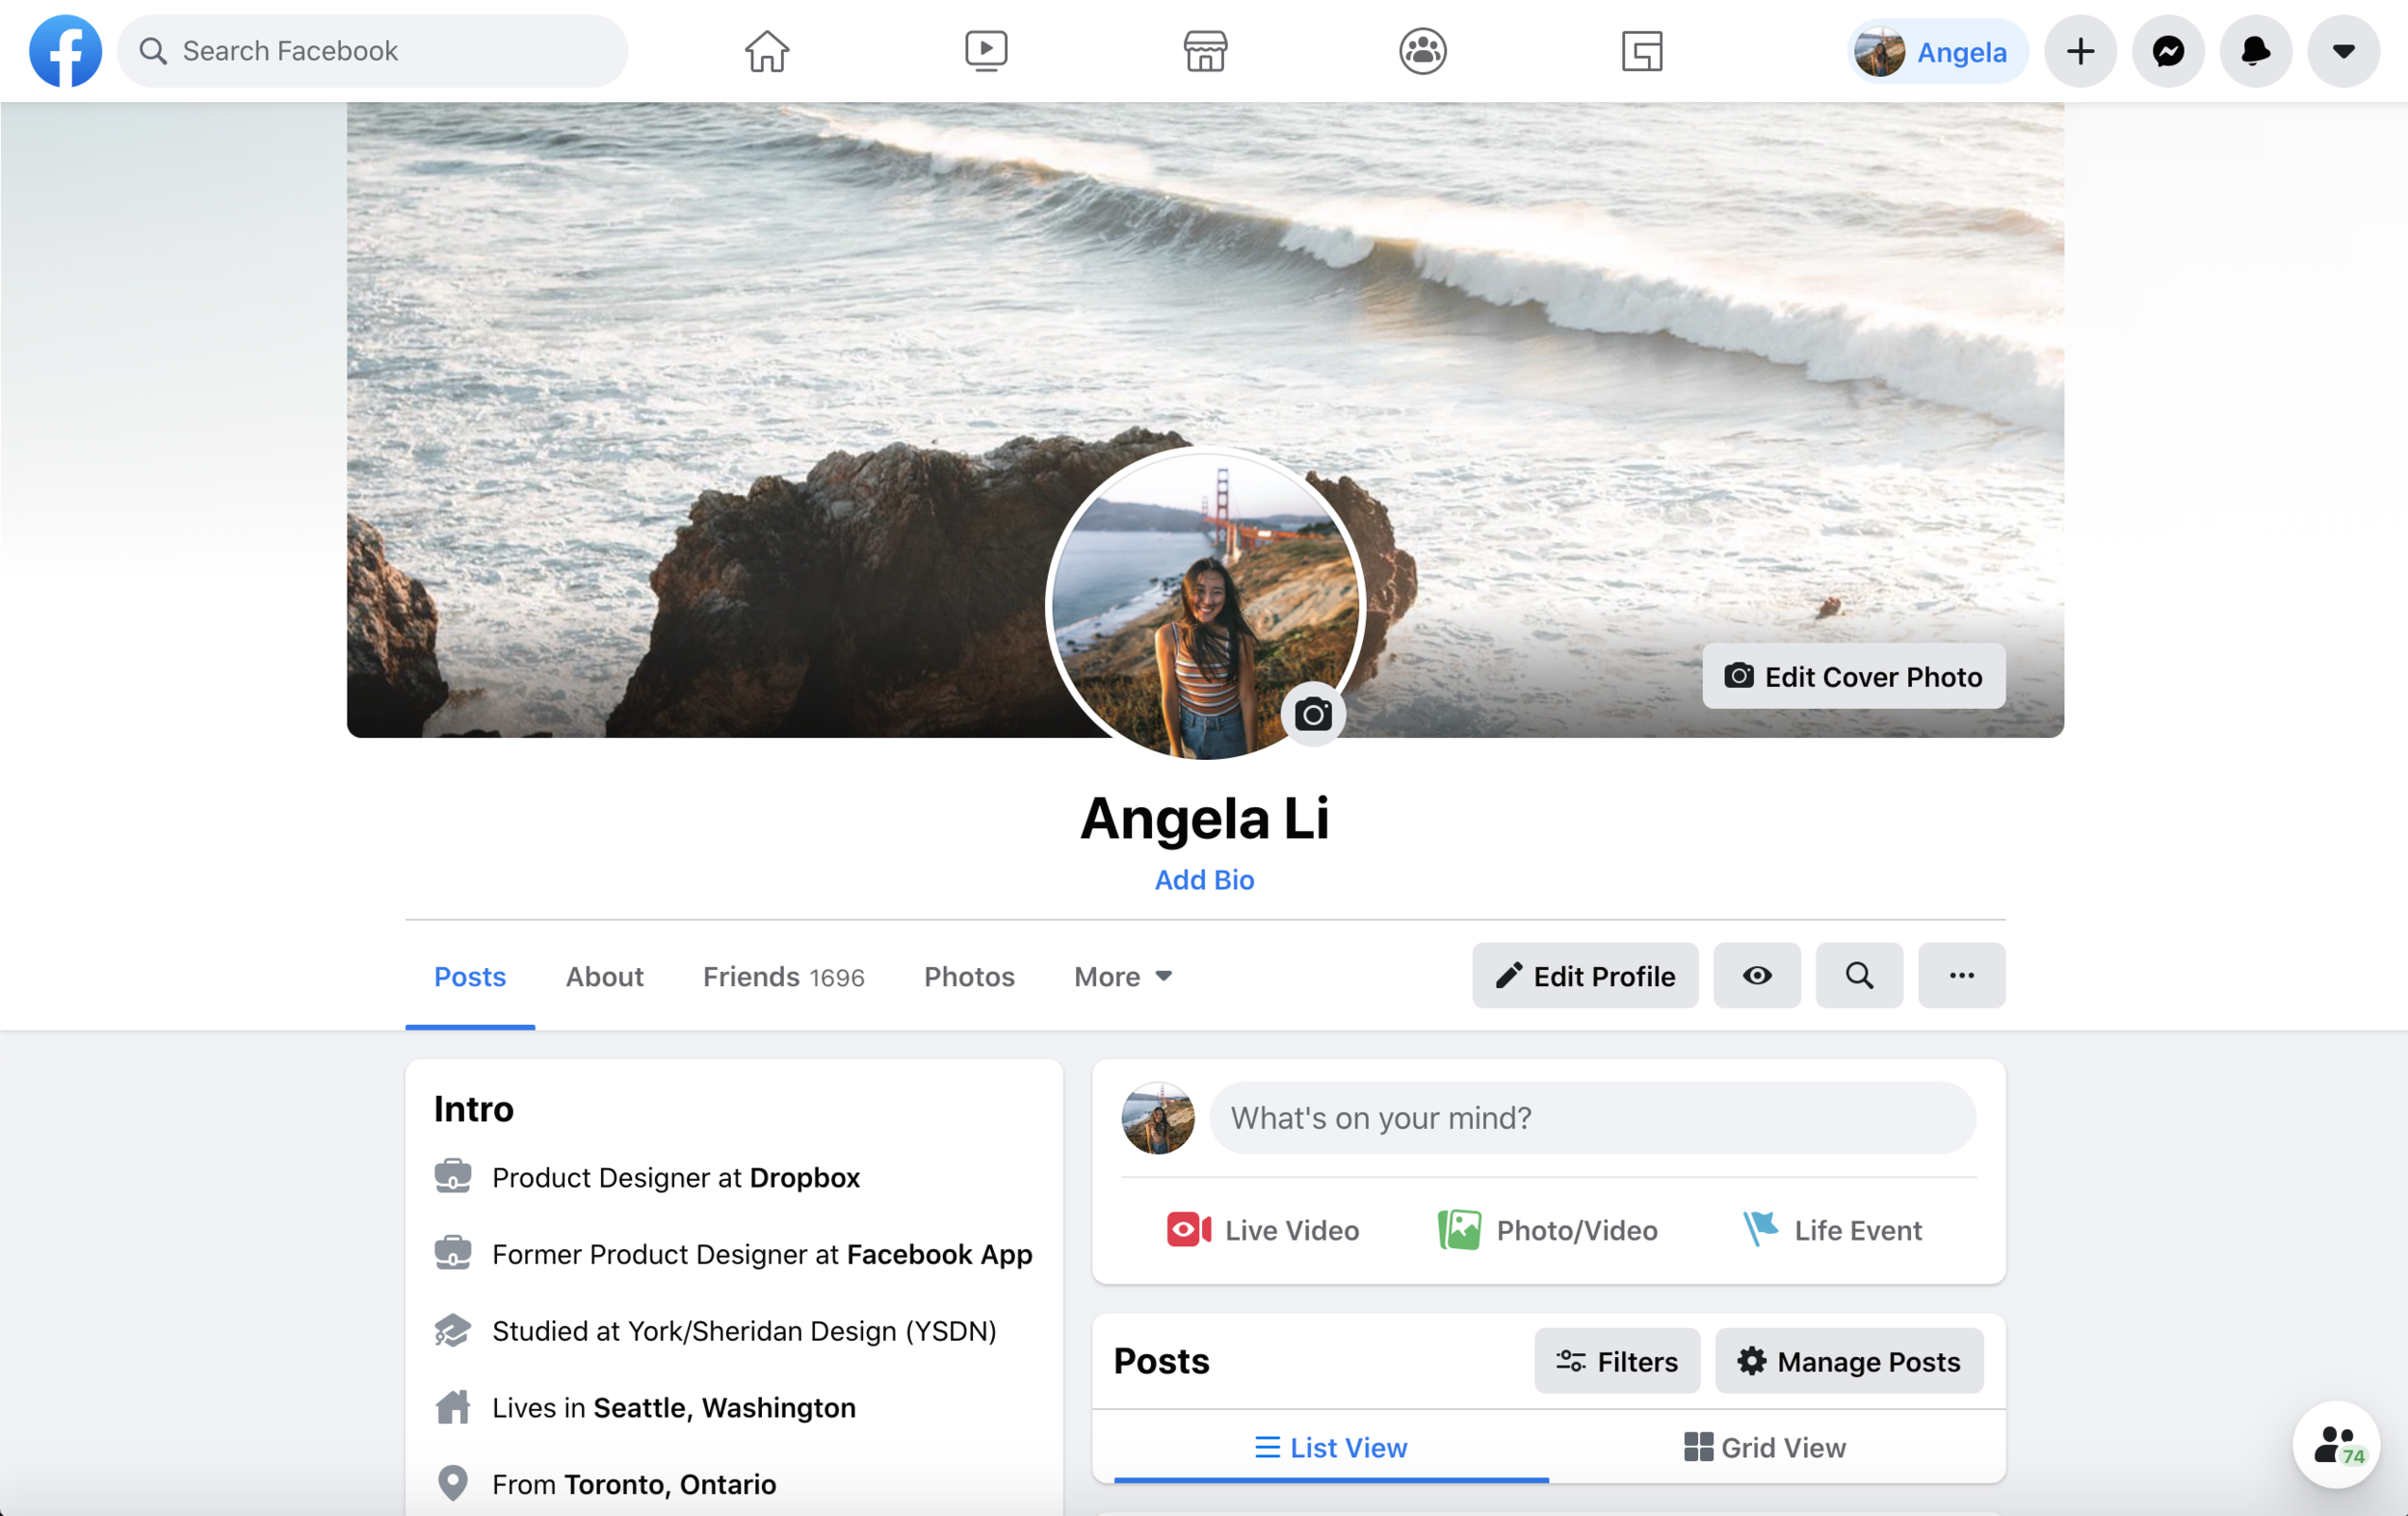This screenshot has height=1516, width=2408.
Task: Open the three-dots profile menu
Action: click(1961, 975)
